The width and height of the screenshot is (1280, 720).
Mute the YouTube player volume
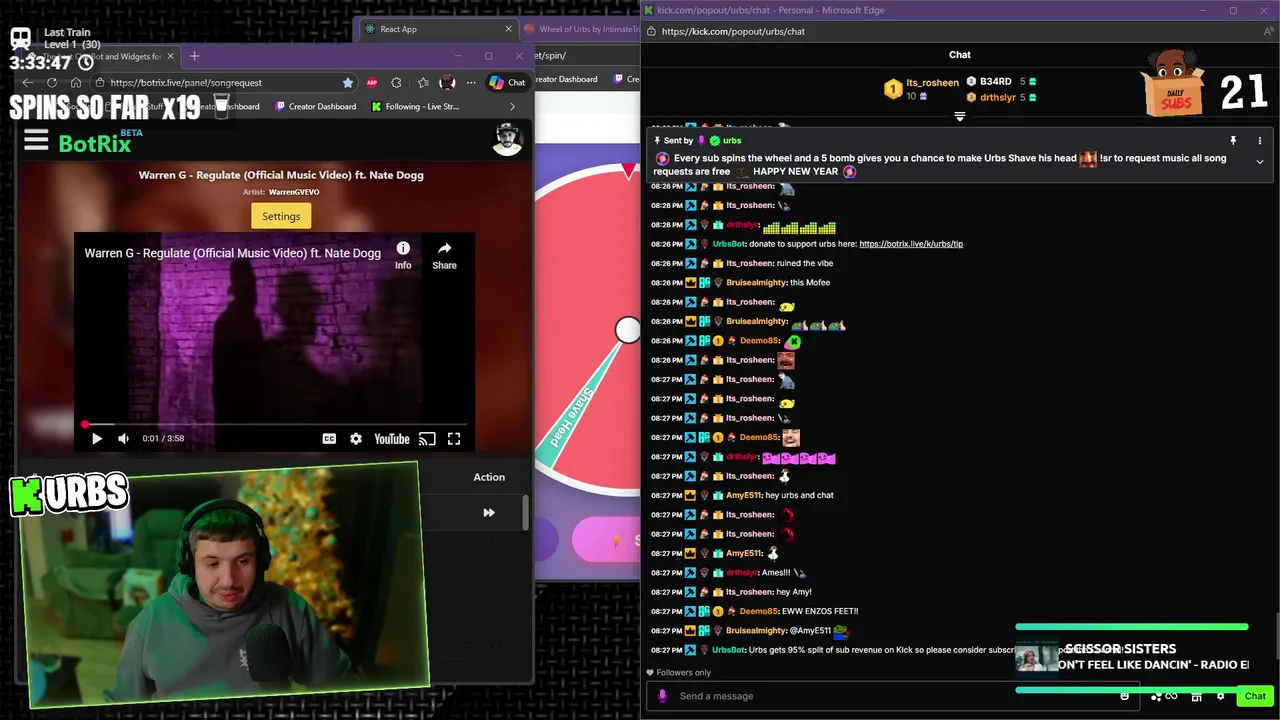(123, 438)
